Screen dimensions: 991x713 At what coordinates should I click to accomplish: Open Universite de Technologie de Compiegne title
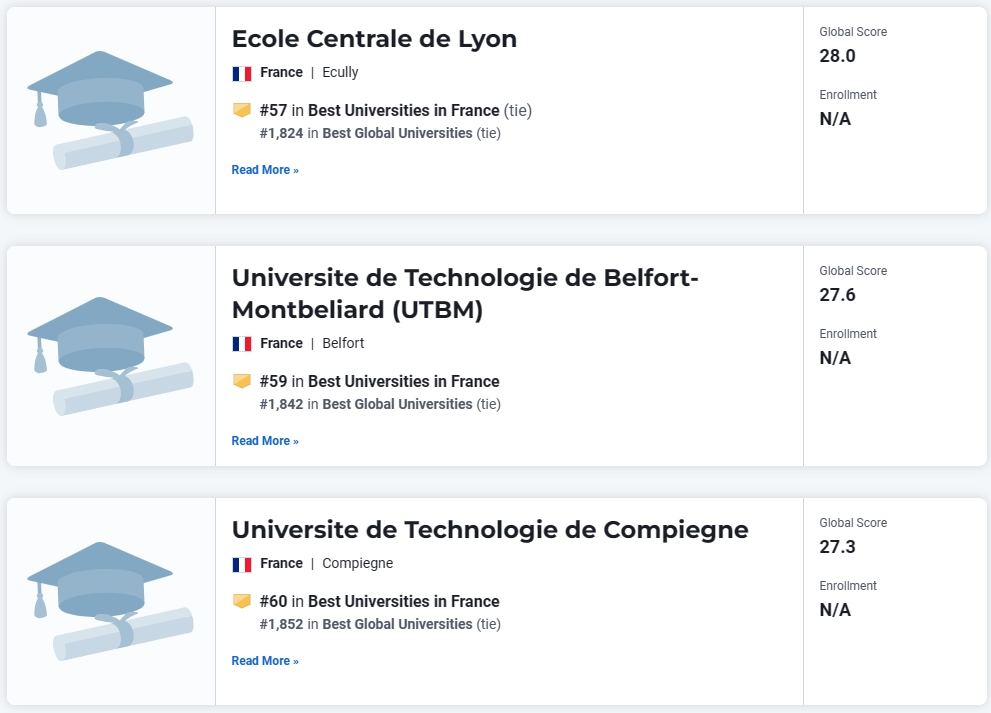(x=490, y=530)
